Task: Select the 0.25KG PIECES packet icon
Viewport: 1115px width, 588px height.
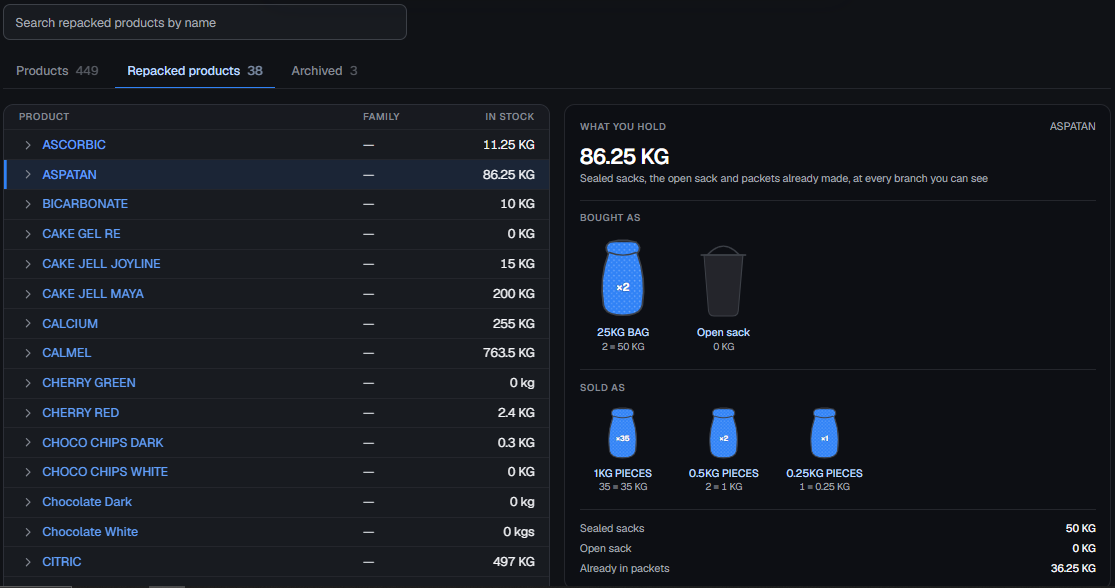Action: click(x=824, y=433)
